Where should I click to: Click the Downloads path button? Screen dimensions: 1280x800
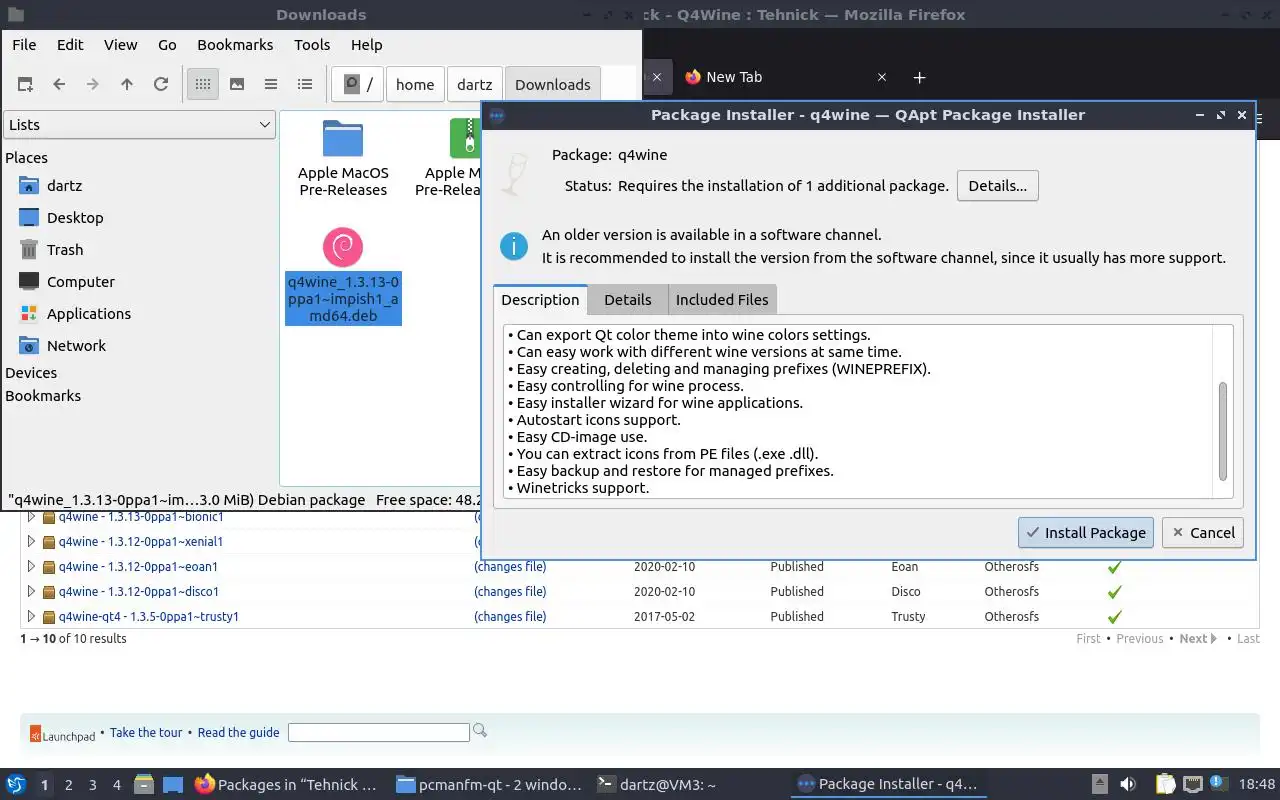[553, 85]
